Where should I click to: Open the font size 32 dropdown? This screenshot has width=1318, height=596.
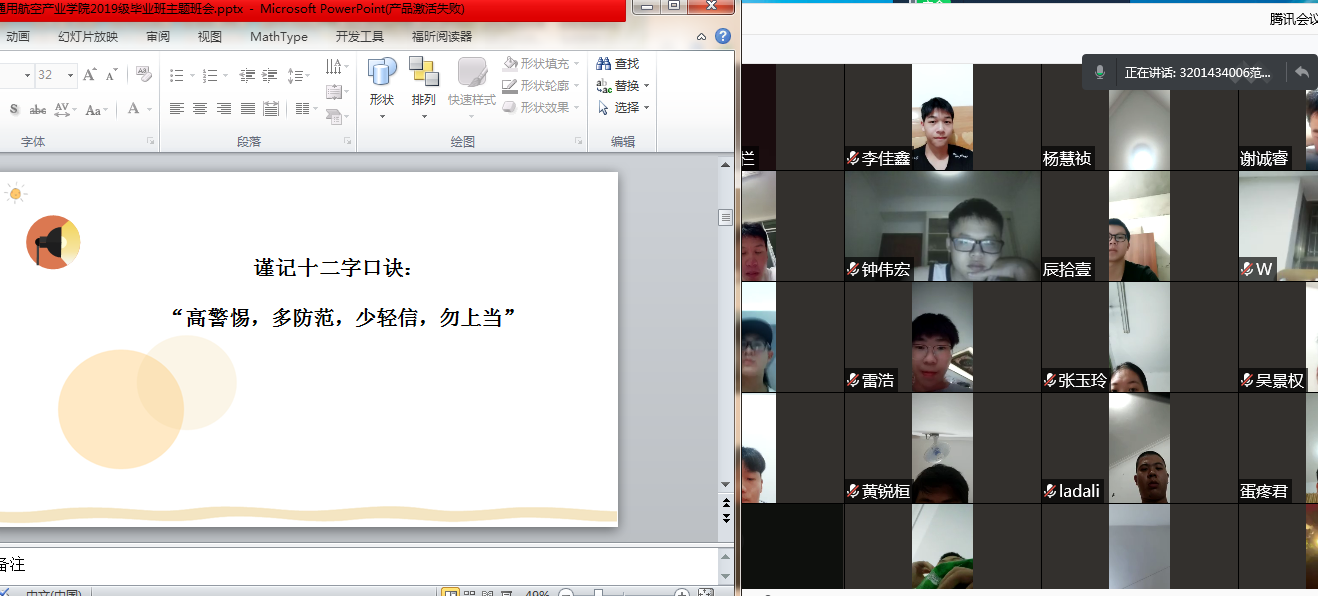coord(70,75)
